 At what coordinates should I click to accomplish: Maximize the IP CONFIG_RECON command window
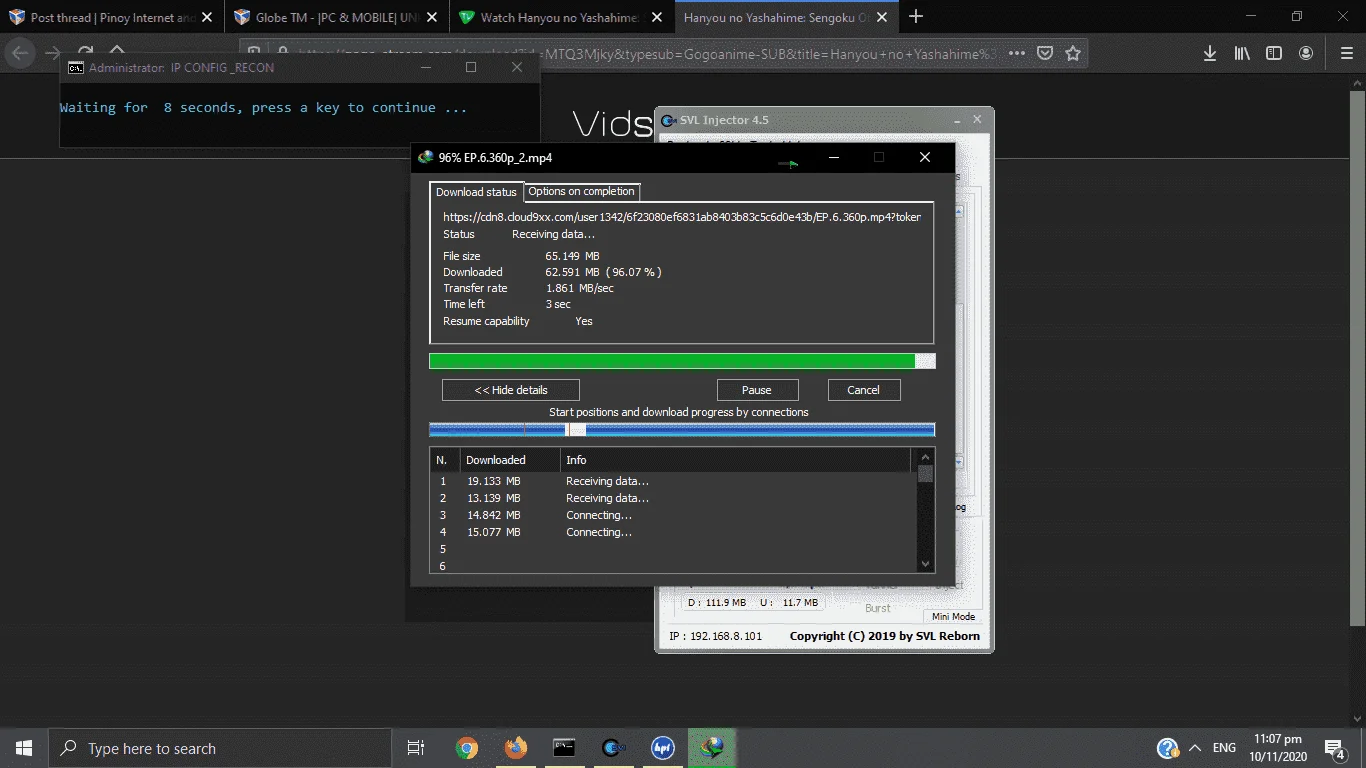[x=471, y=67]
